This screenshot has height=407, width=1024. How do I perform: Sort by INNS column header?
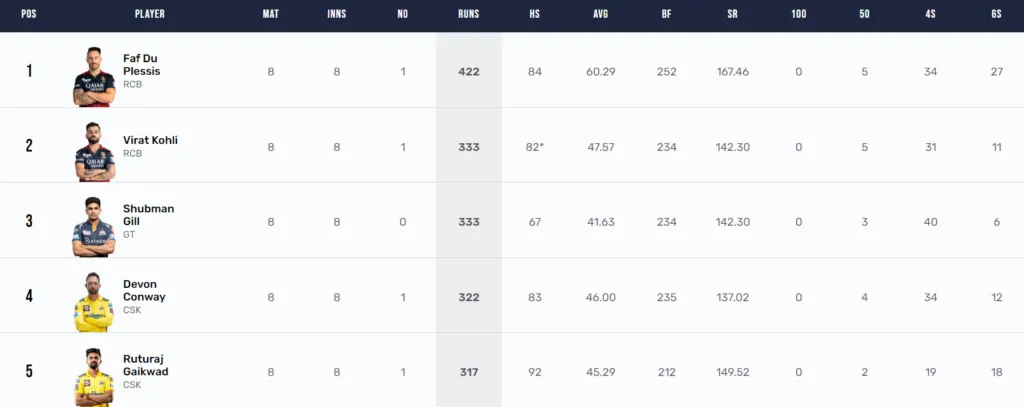click(x=336, y=14)
